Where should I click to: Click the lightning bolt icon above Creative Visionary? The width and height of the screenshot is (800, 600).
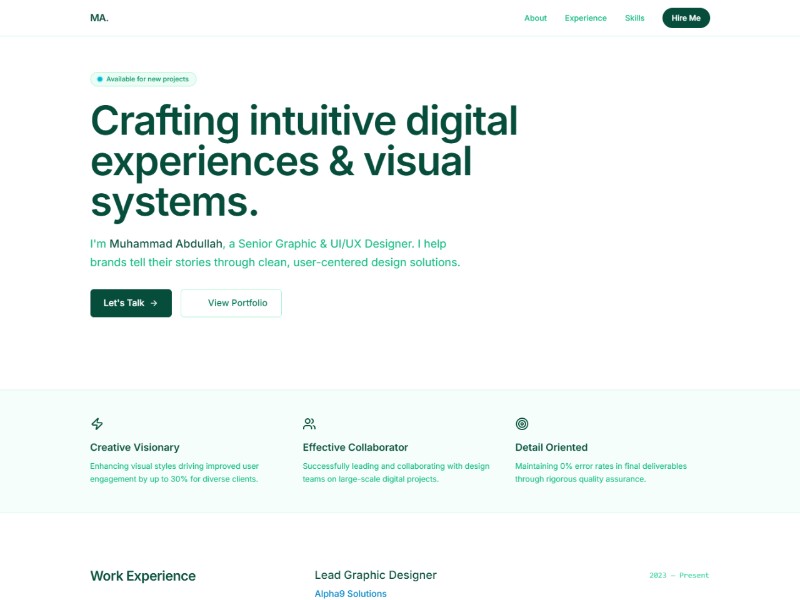point(97,424)
